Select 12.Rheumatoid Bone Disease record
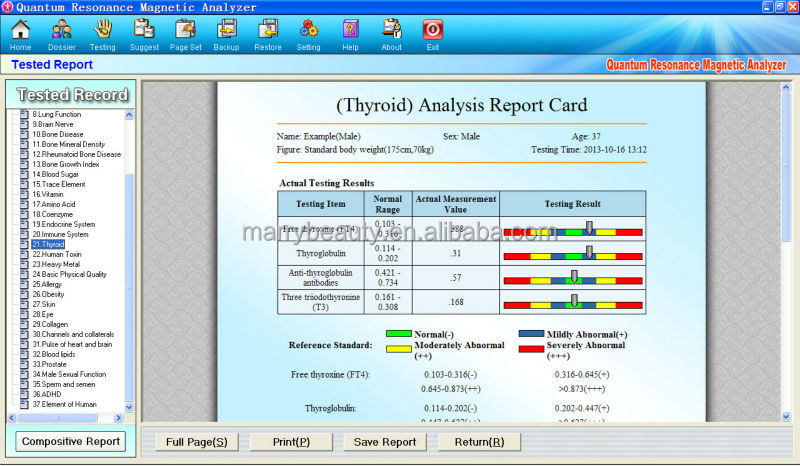 [77, 154]
